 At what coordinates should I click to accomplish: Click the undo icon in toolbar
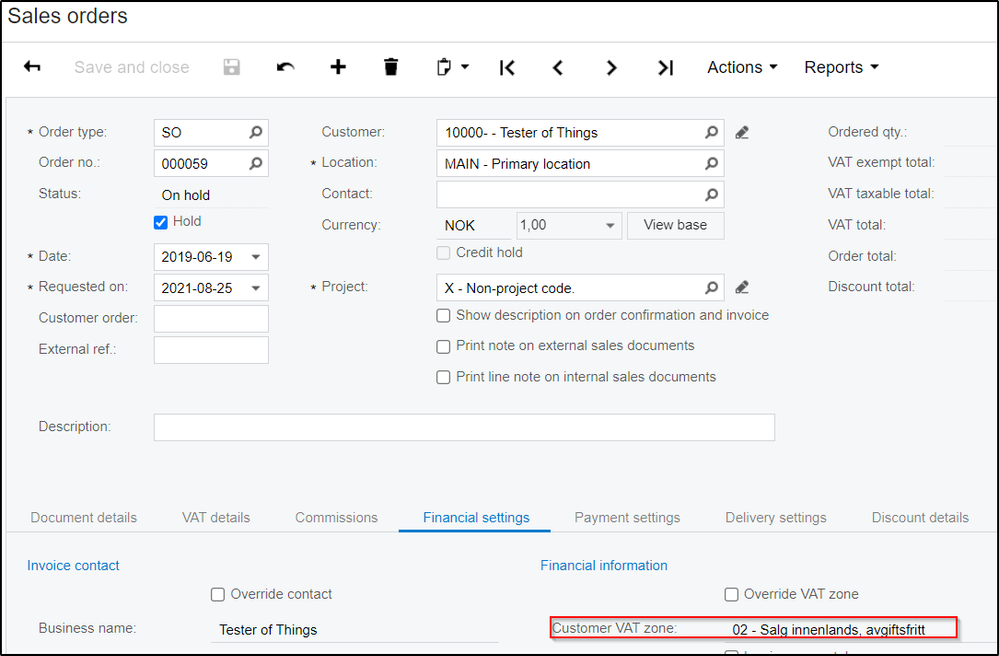pyautogui.click(x=286, y=67)
